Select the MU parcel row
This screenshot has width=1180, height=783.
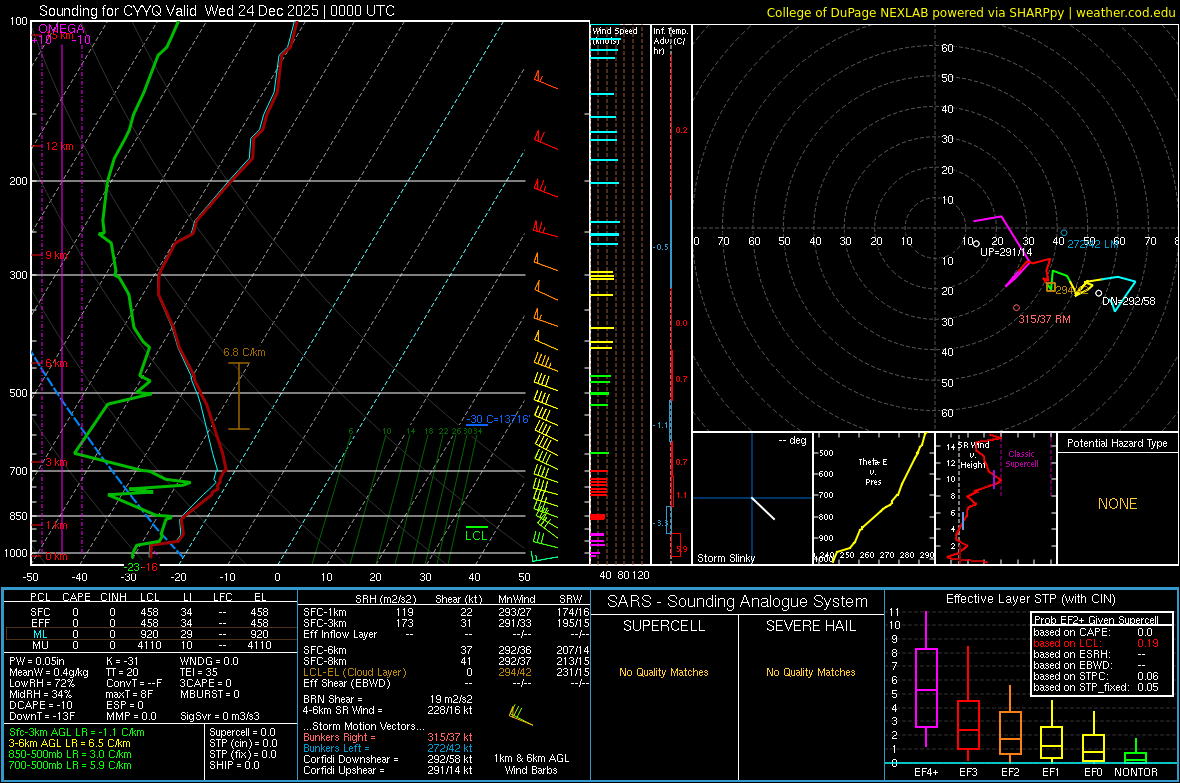[150, 645]
